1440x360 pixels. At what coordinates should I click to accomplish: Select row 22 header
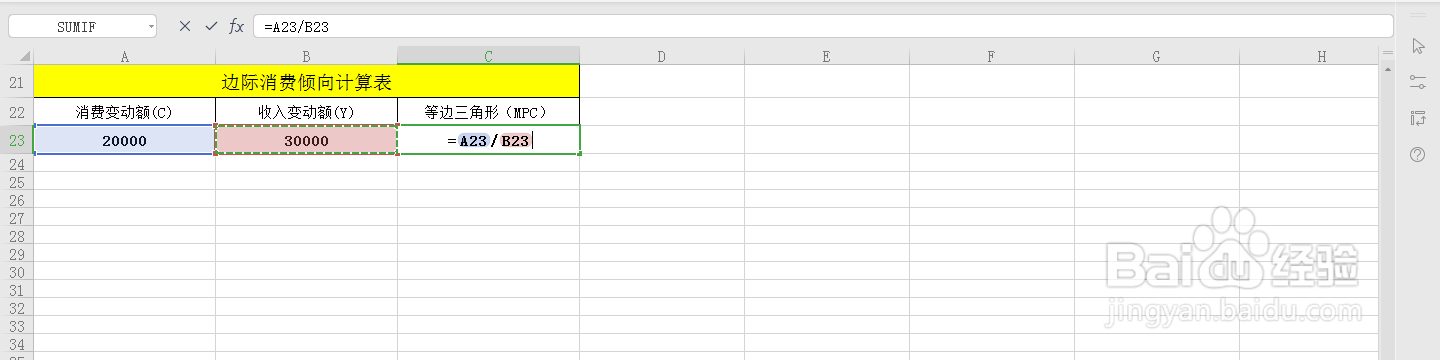click(x=16, y=112)
